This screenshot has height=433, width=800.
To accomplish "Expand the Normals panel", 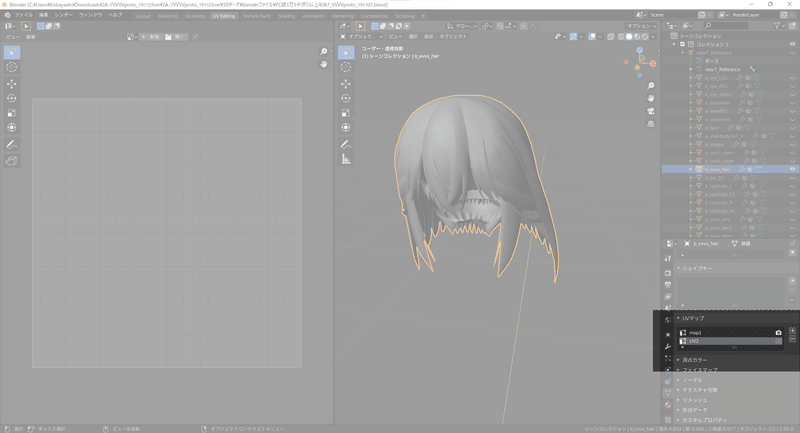I will (x=690, y=380).
